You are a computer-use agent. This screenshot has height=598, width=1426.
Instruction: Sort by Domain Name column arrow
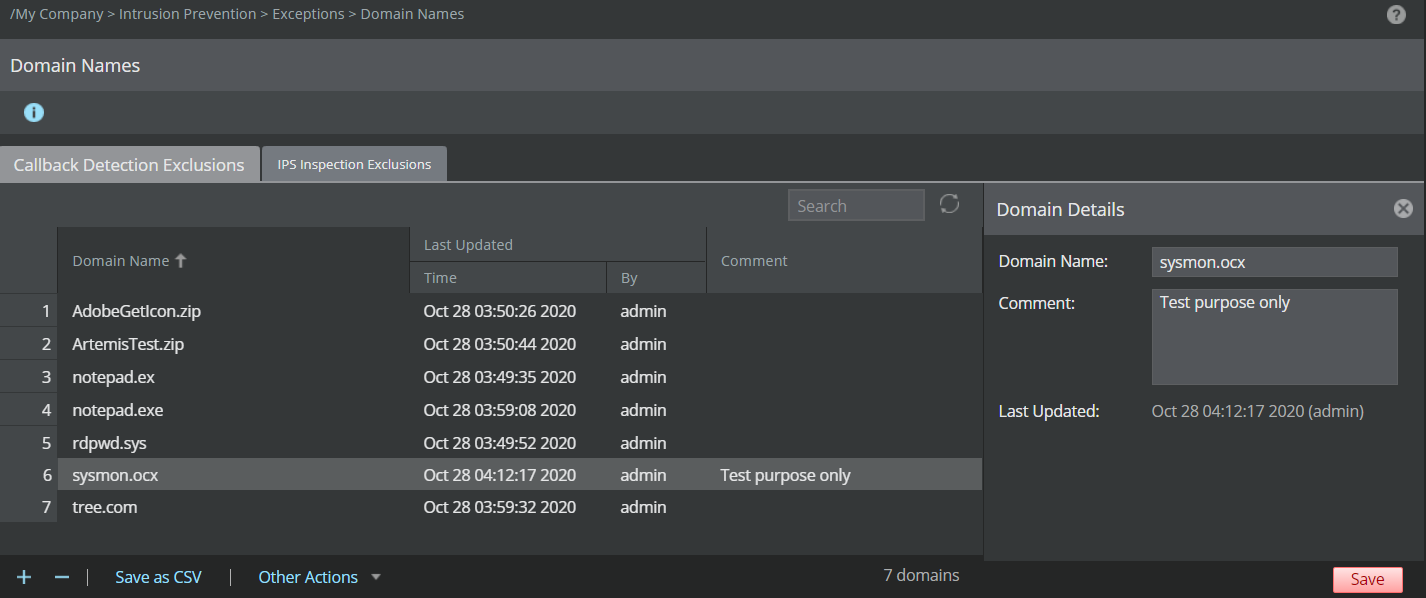click(x=181, y=260)
